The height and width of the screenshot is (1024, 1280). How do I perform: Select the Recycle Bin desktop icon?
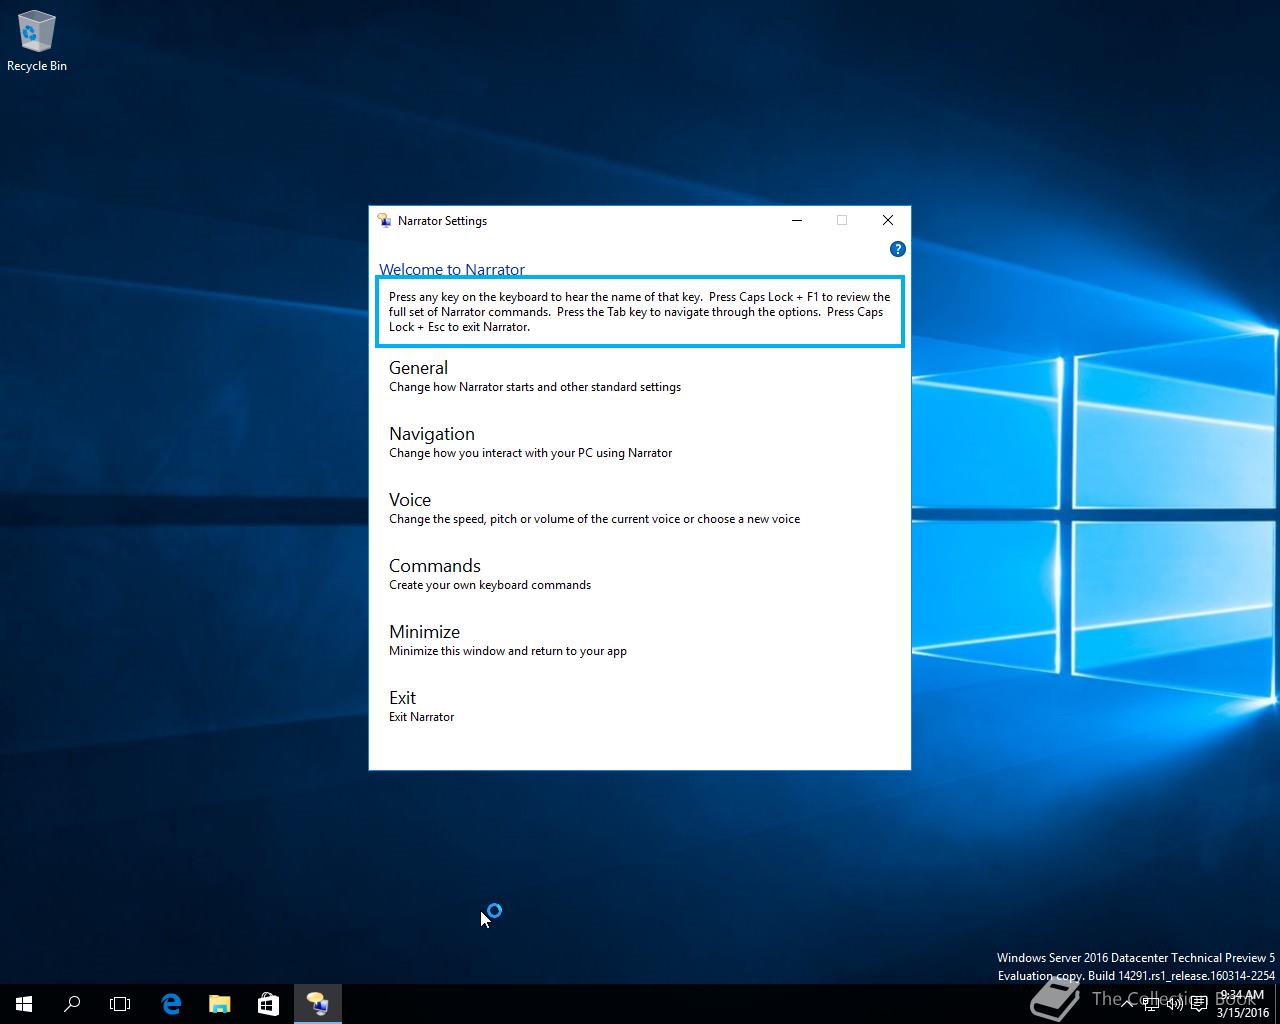coord(37,42)
